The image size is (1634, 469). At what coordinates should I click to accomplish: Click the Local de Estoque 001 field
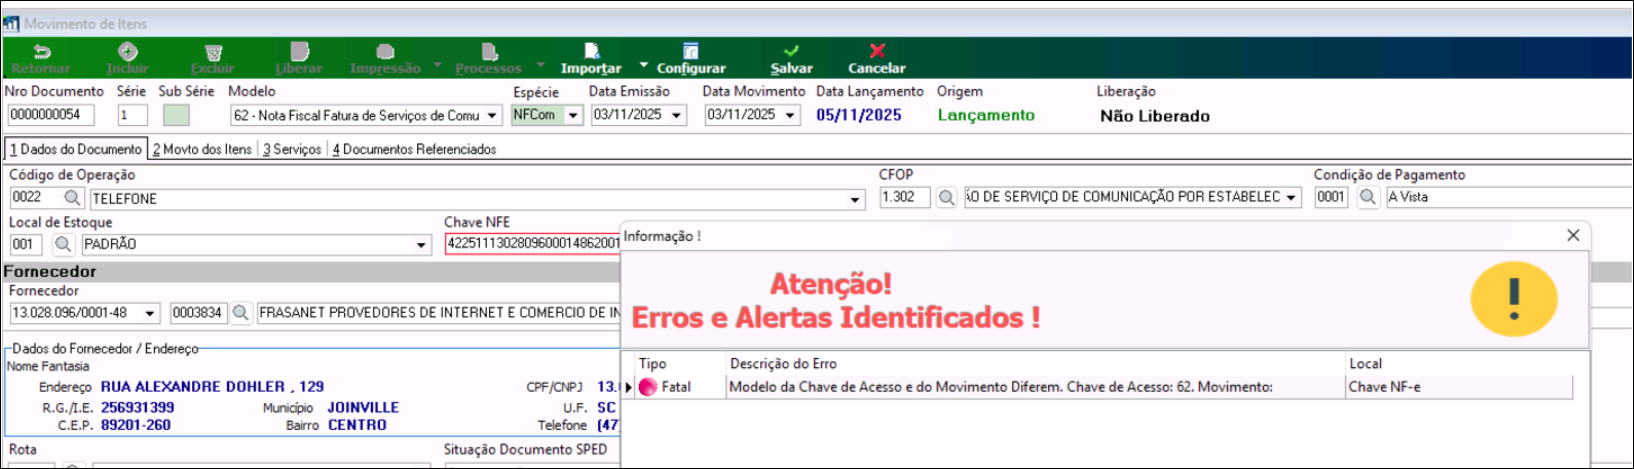(25, 244)
